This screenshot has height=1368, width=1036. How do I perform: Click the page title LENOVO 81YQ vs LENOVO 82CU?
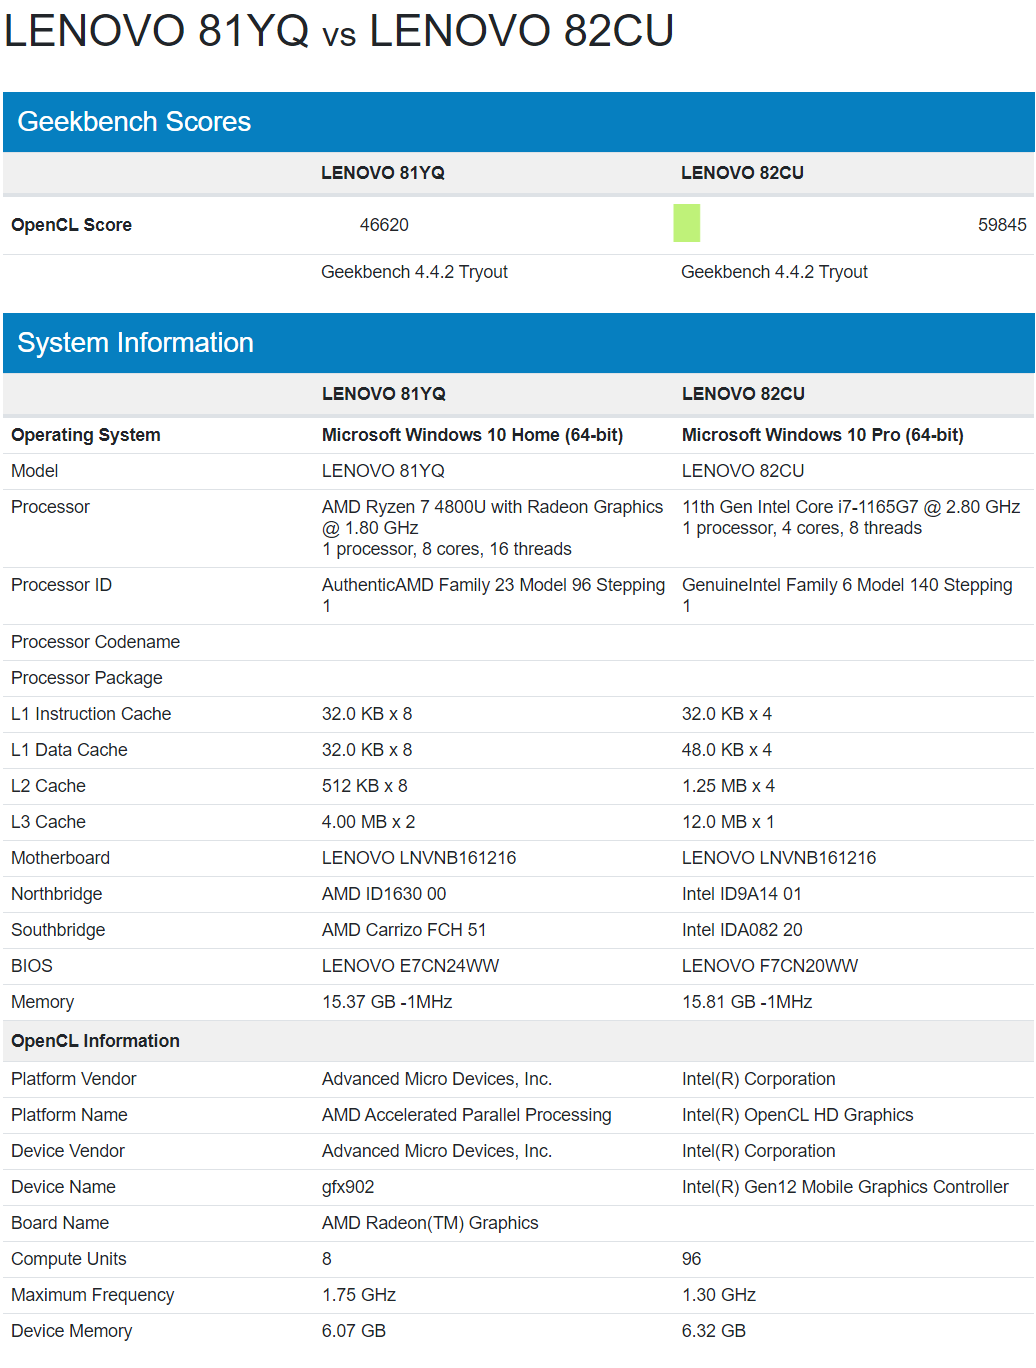pos(339,31)
